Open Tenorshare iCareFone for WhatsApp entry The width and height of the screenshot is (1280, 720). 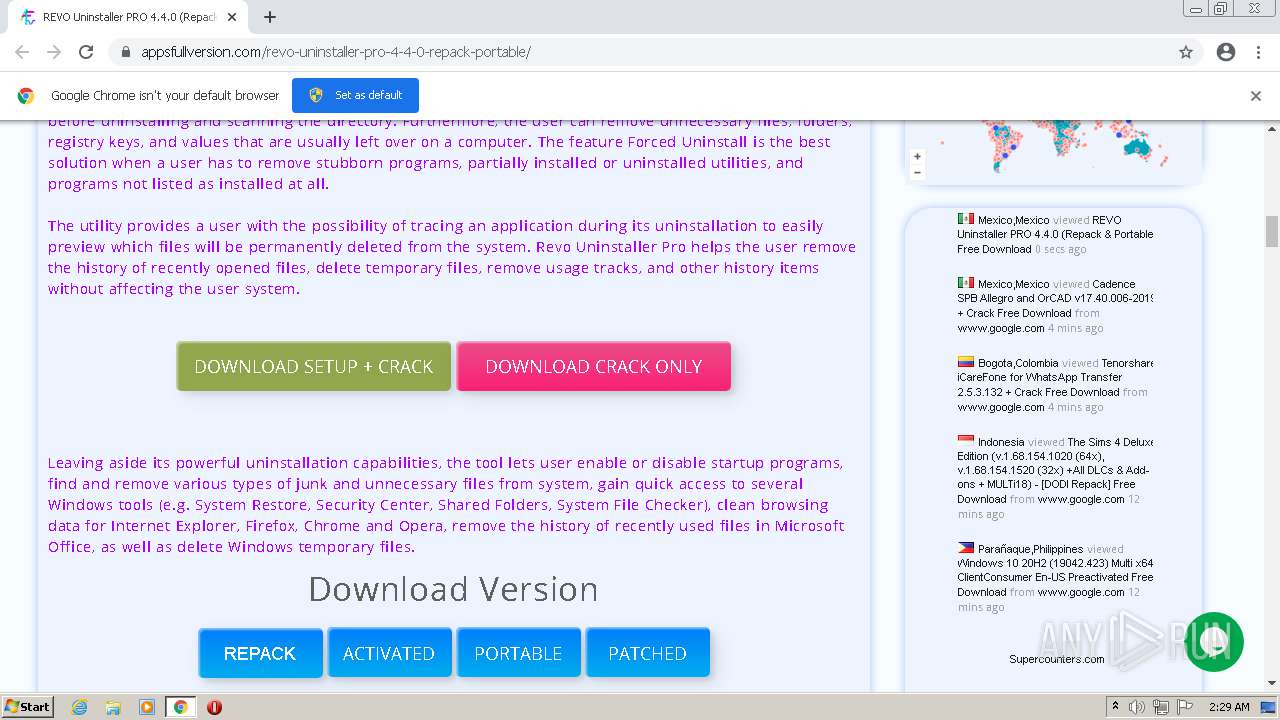pos(1055,377)
